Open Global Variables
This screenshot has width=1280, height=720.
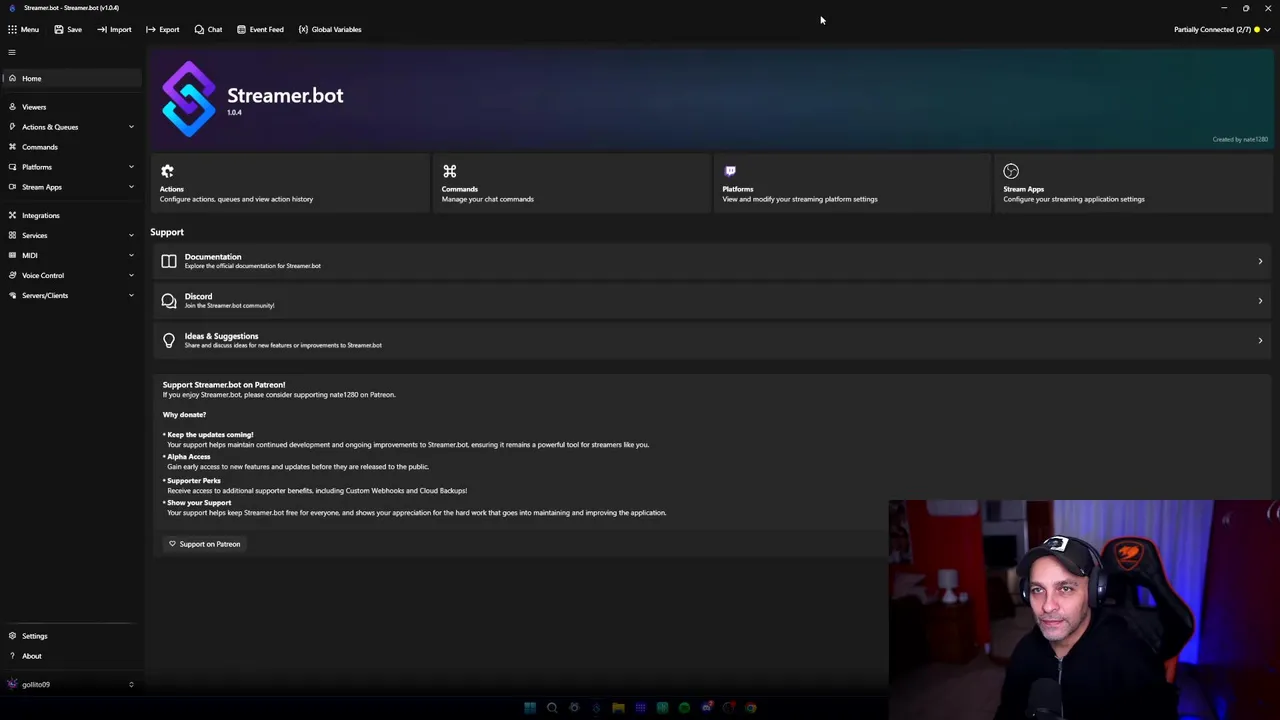pyautogui.click(x=330, y=29)
